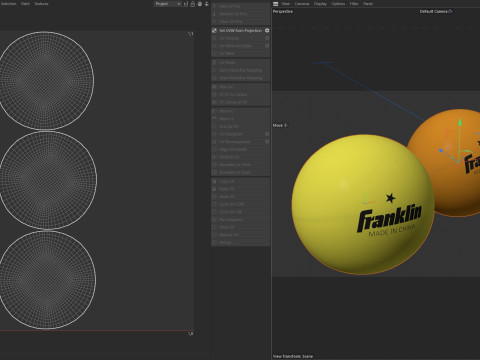Open the Textures menu
Viewport: 480px width, 360px height.
[42, 4]
